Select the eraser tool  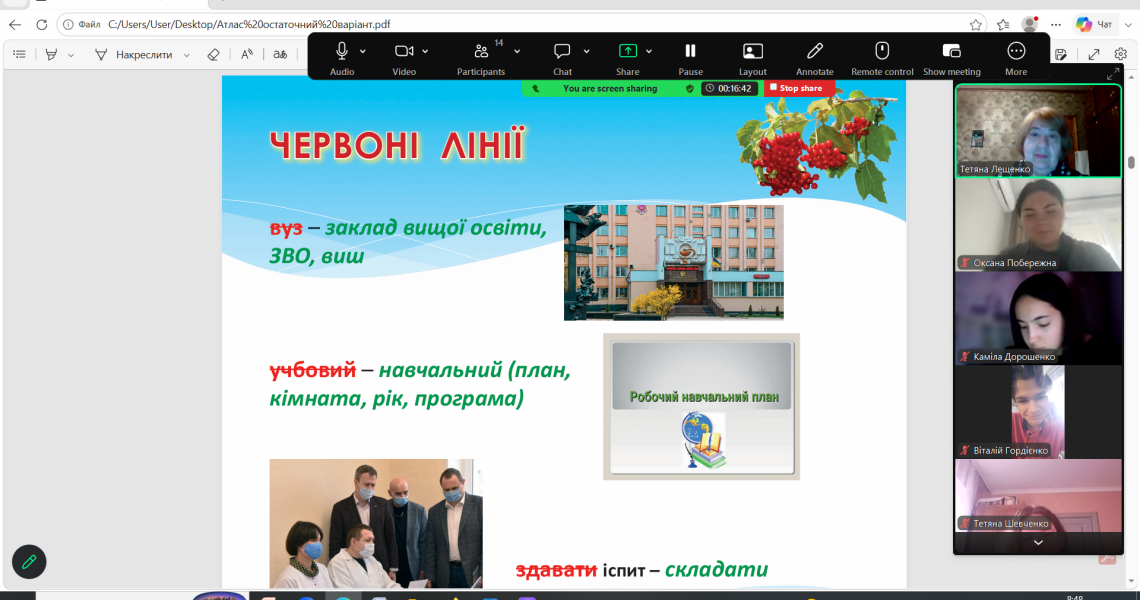[x=213, y=55]
